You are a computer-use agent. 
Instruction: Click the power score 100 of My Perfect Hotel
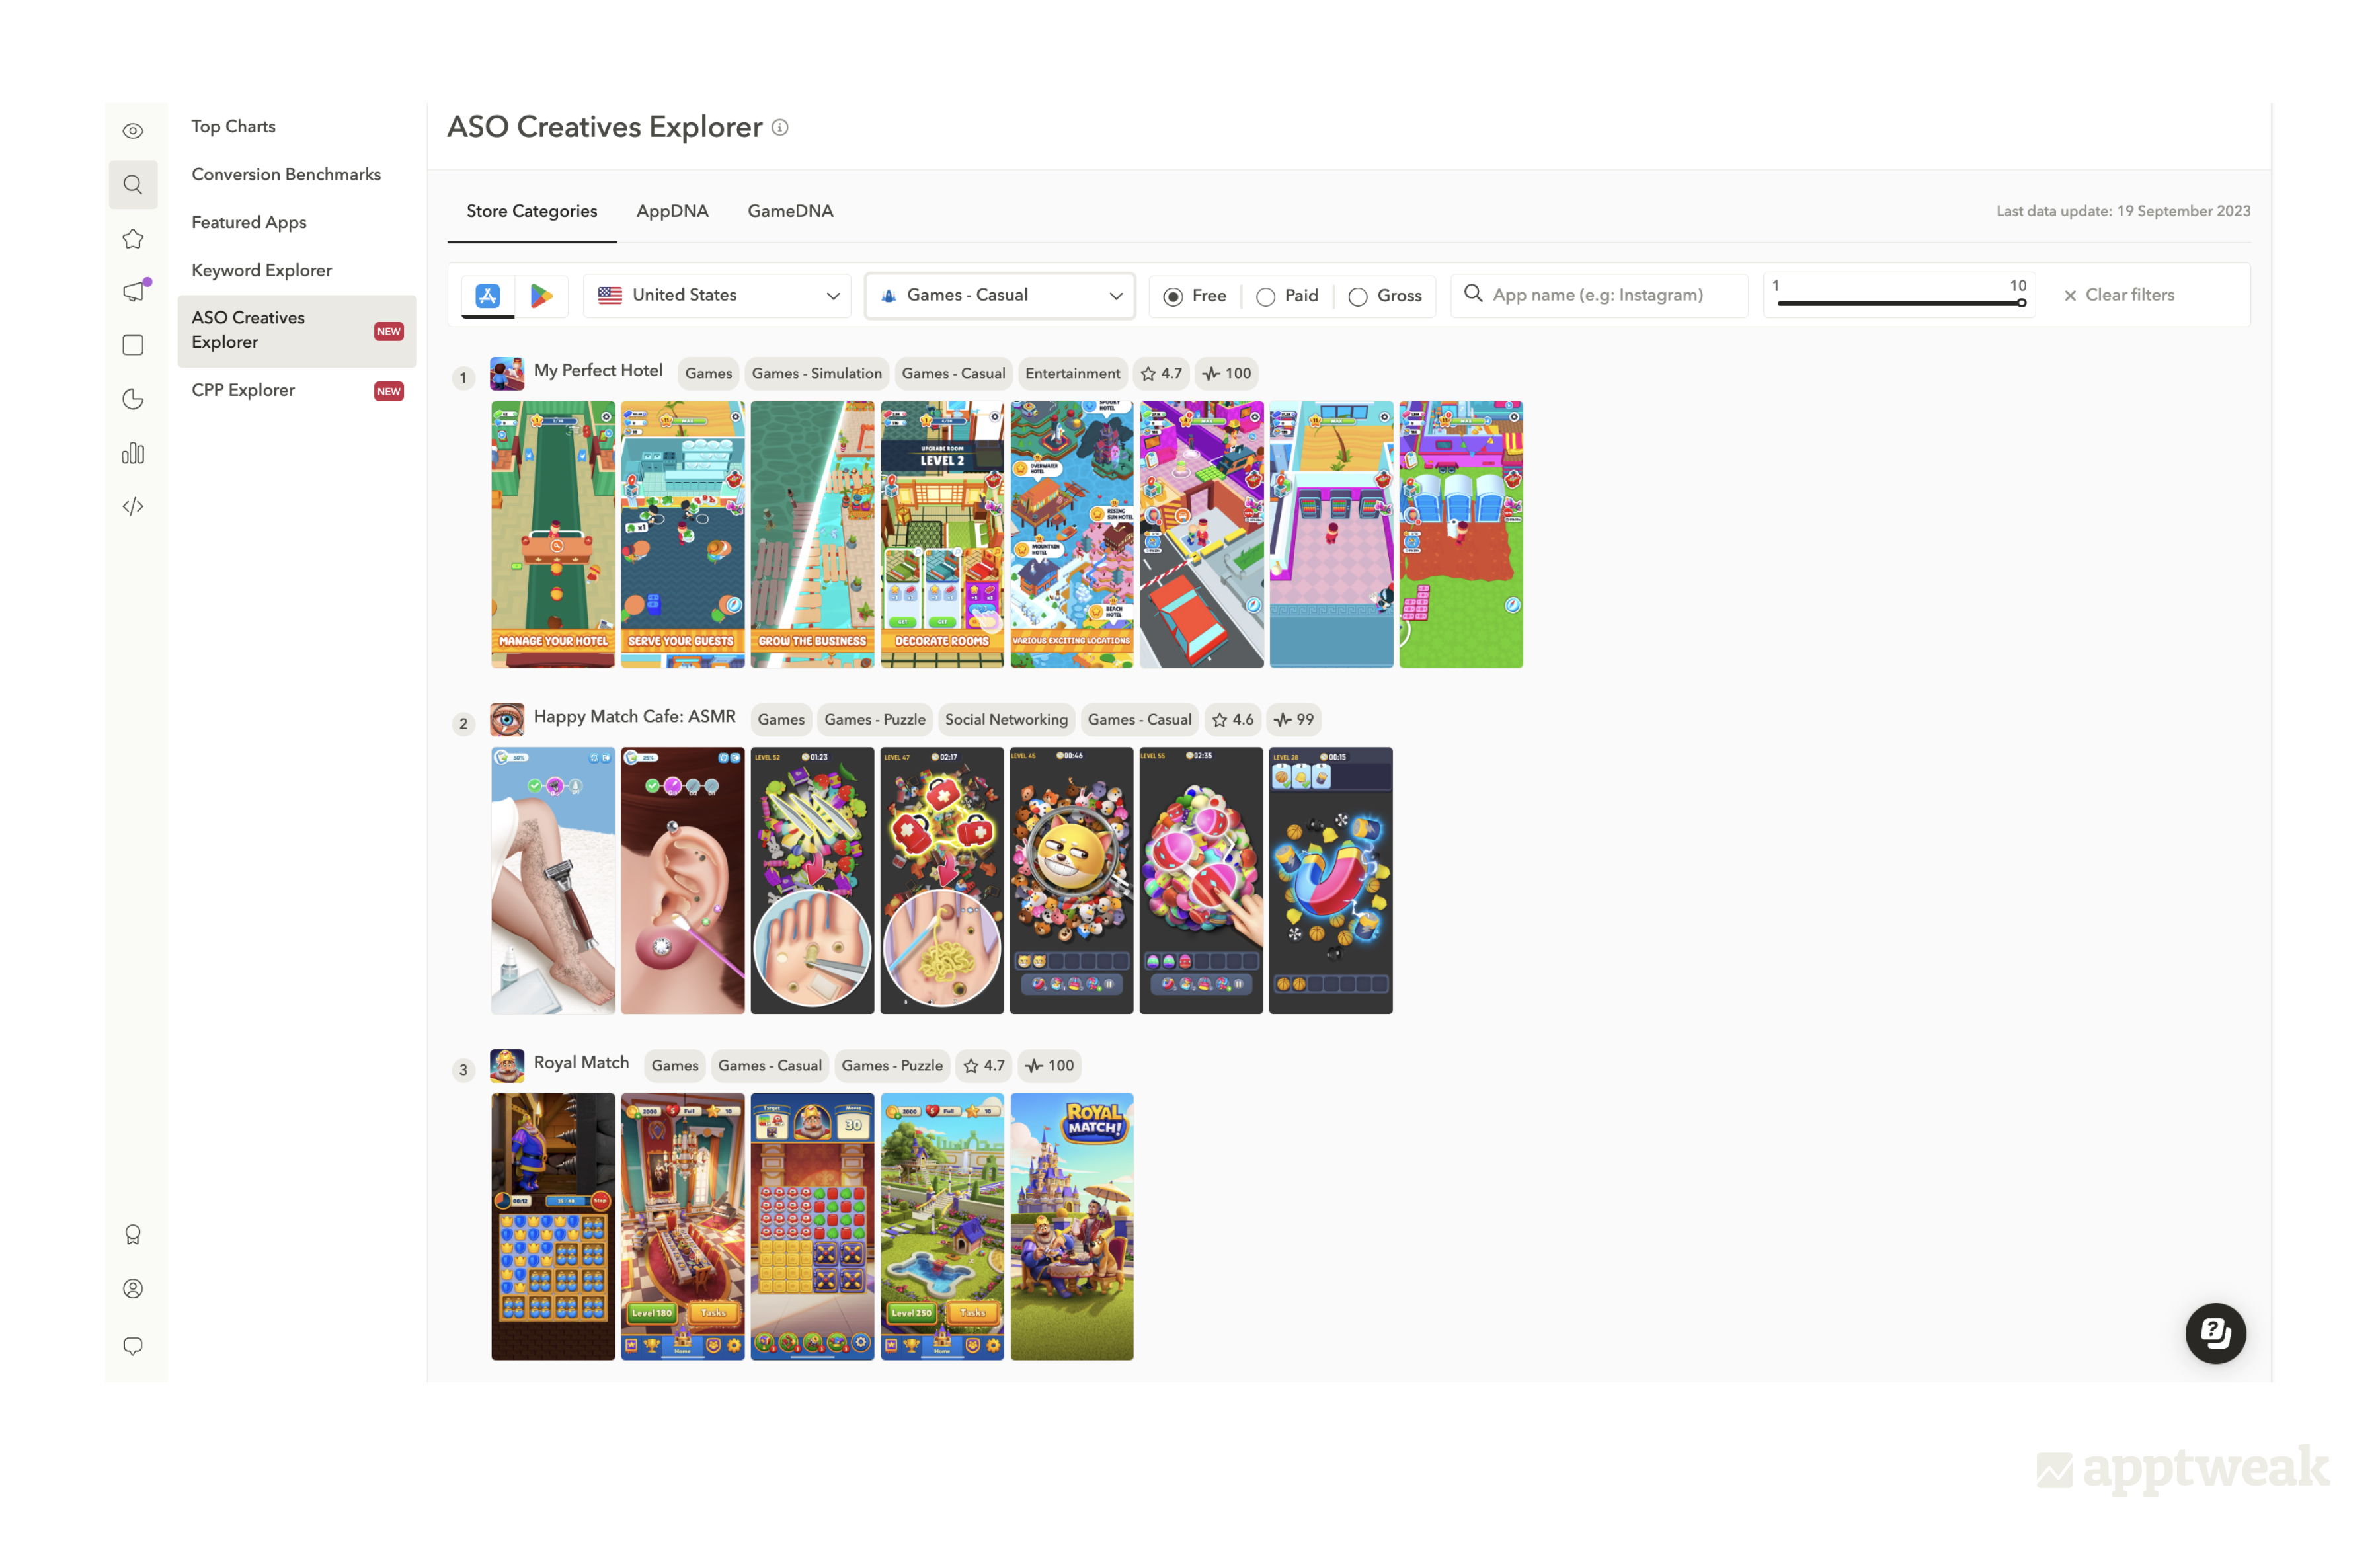tap(1227, 373)
